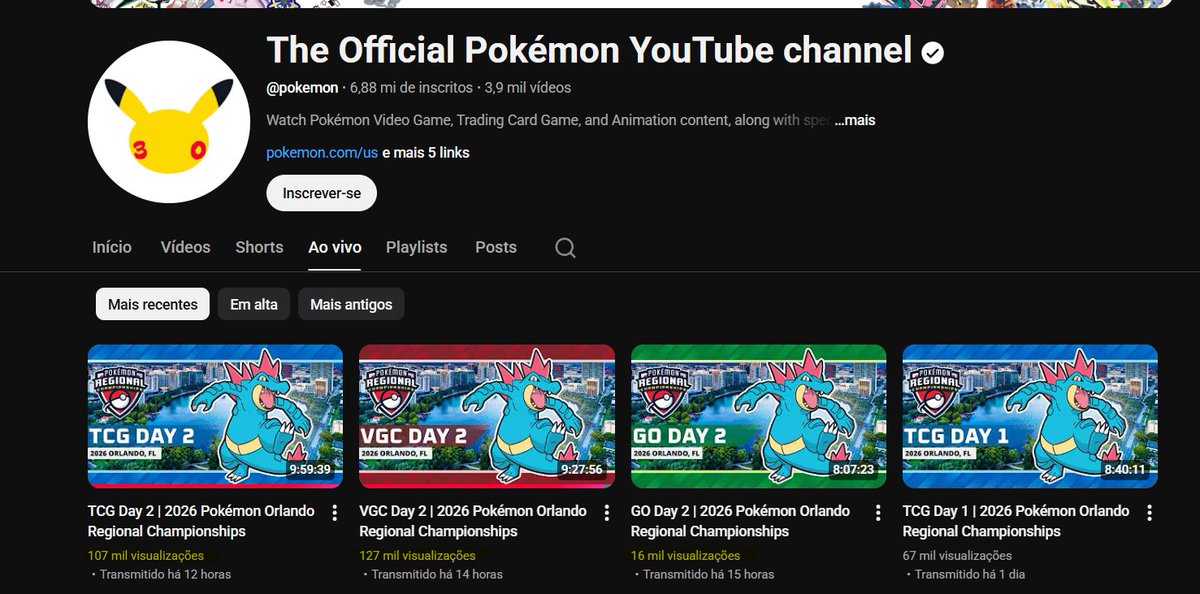Select the Mais antigos filter chip
This screenshot has height=594, width=1200.
click(x=351, y=304)
